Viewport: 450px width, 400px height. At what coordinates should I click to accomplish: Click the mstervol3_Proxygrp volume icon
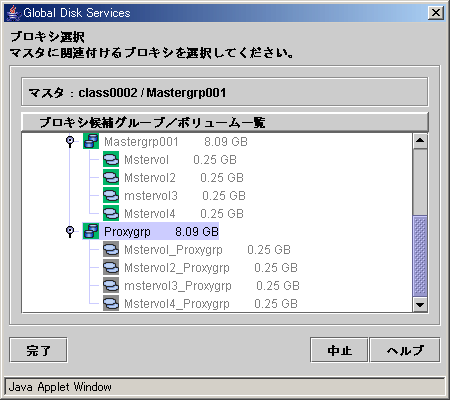111,285
